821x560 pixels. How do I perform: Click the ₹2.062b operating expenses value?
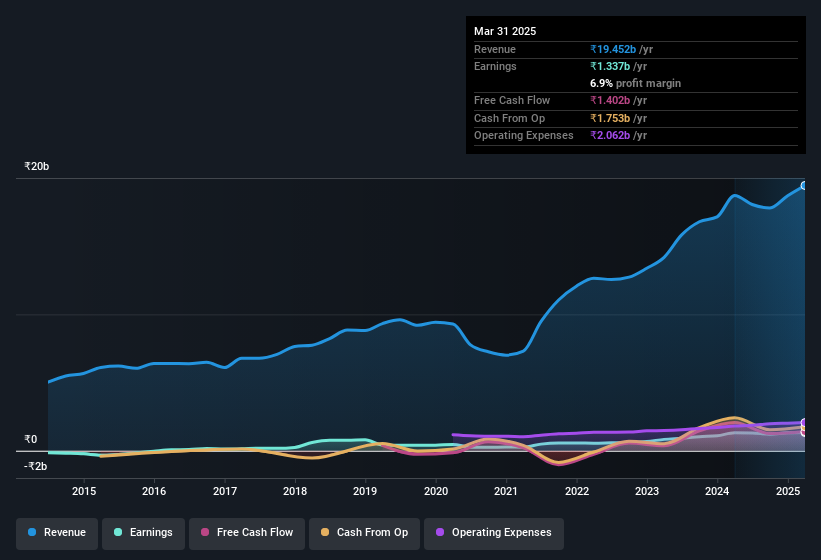click(x=610, y=136)
